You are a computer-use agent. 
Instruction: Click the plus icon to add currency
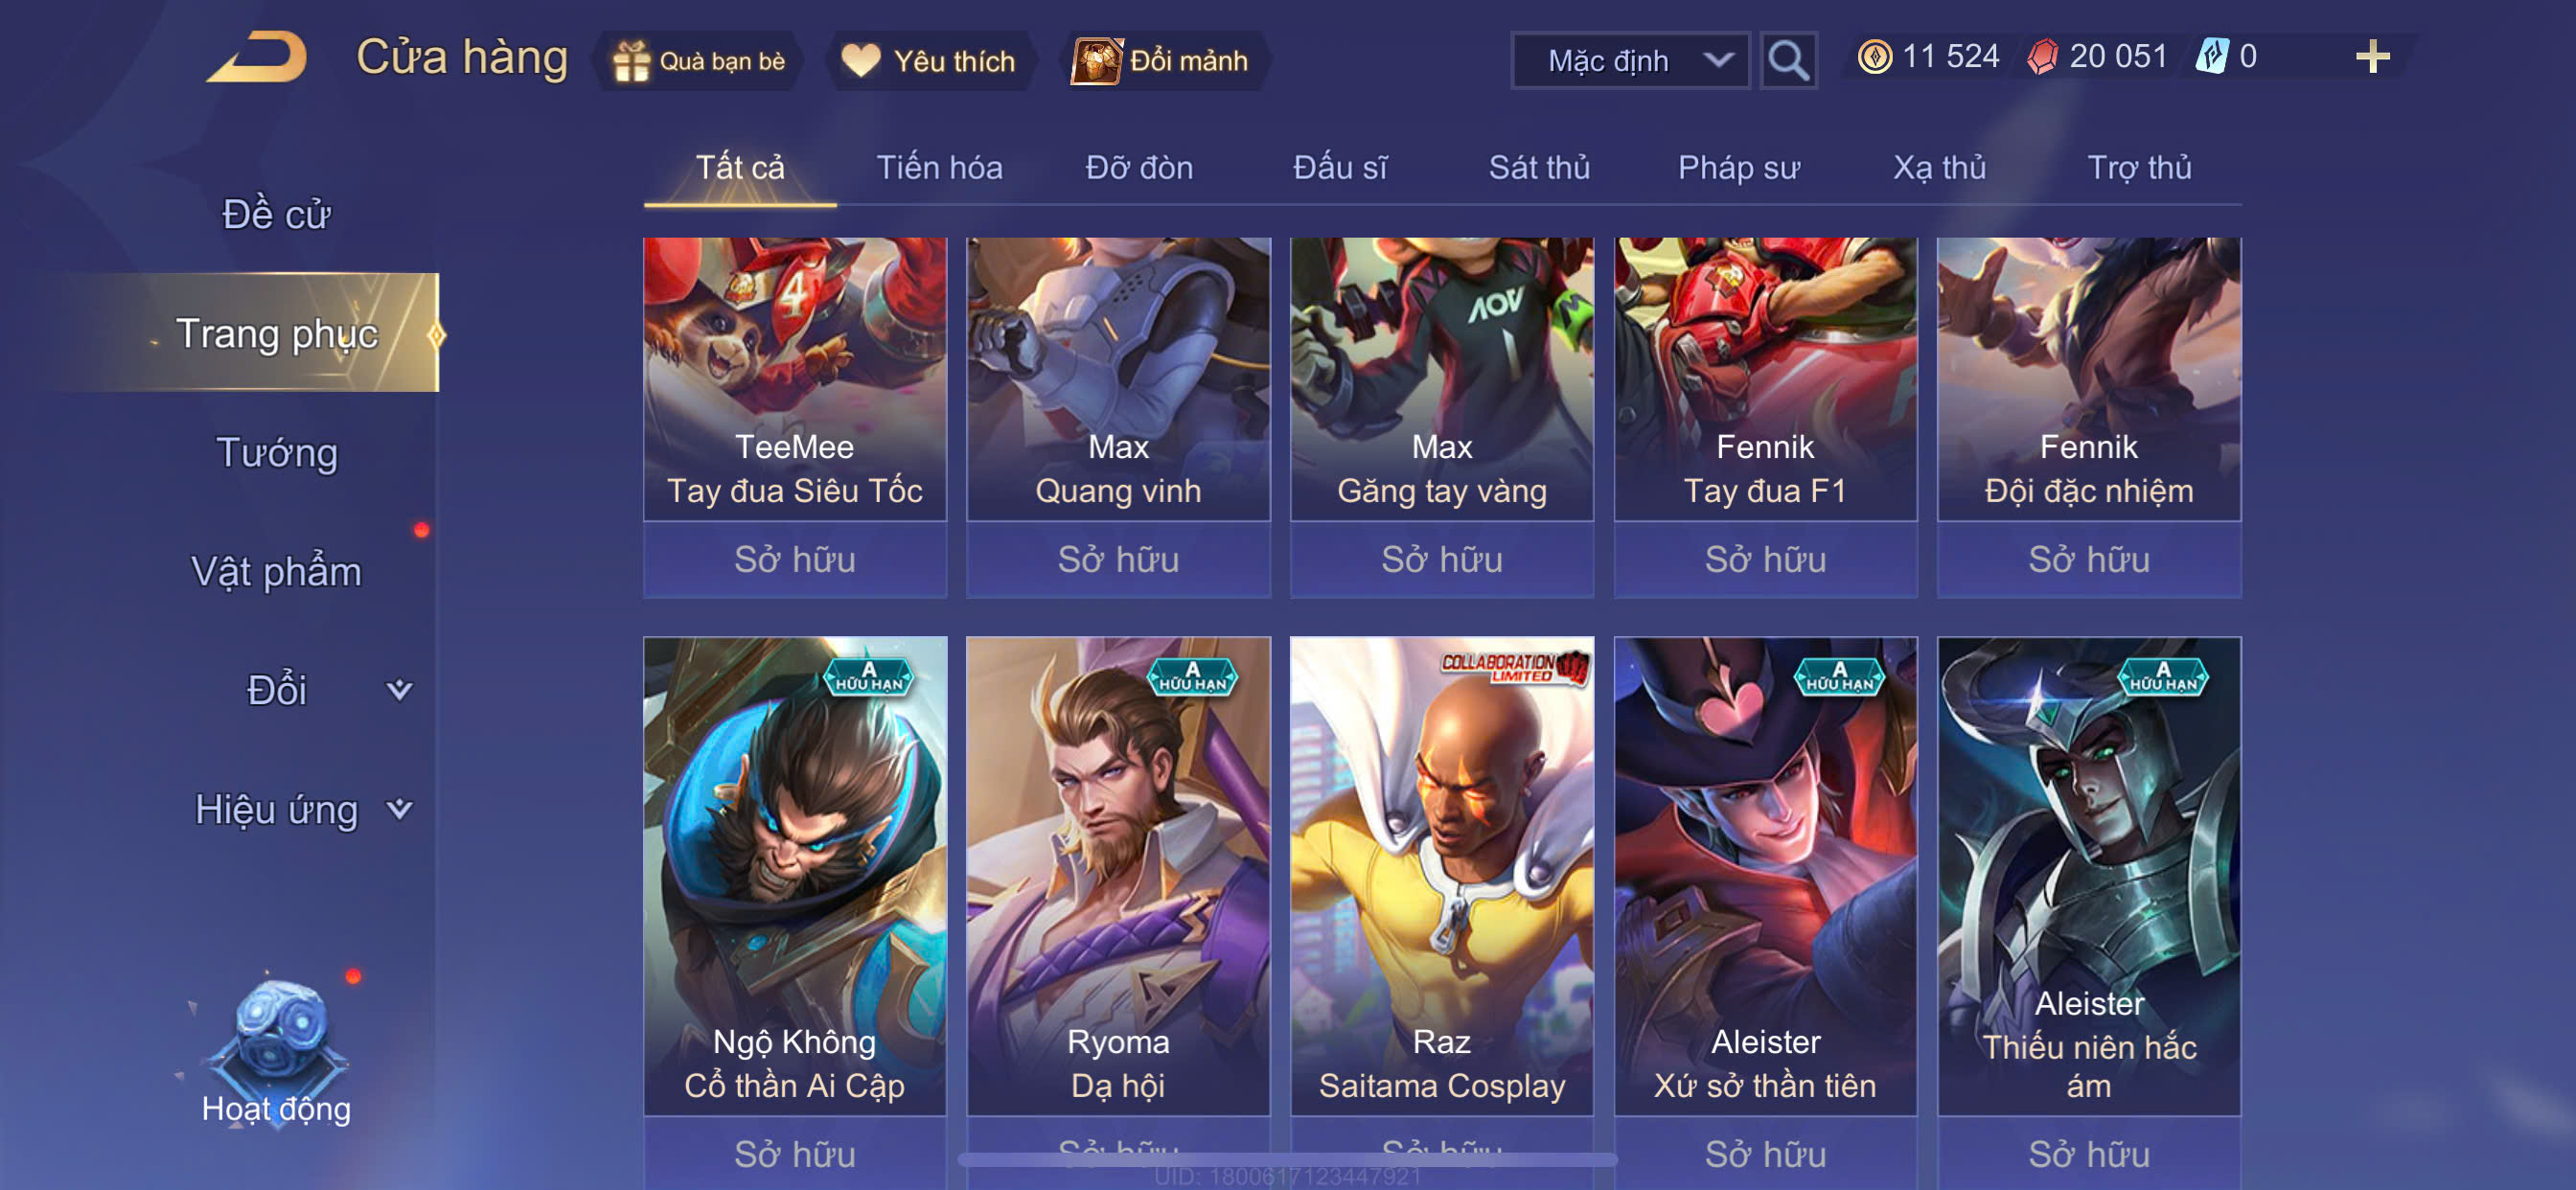2372,56
